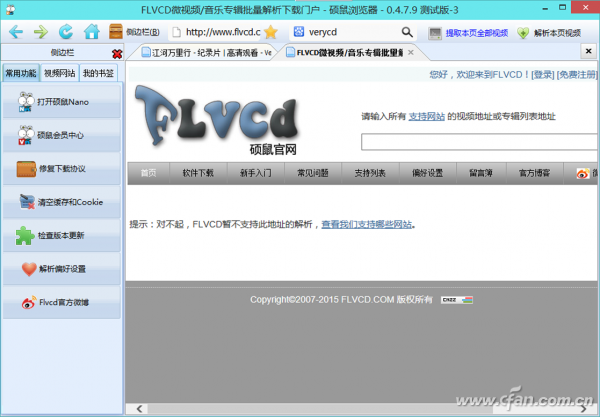Click 清空缓存和Cookie in the sidebar
600x417 pixels.
[62, 202]
